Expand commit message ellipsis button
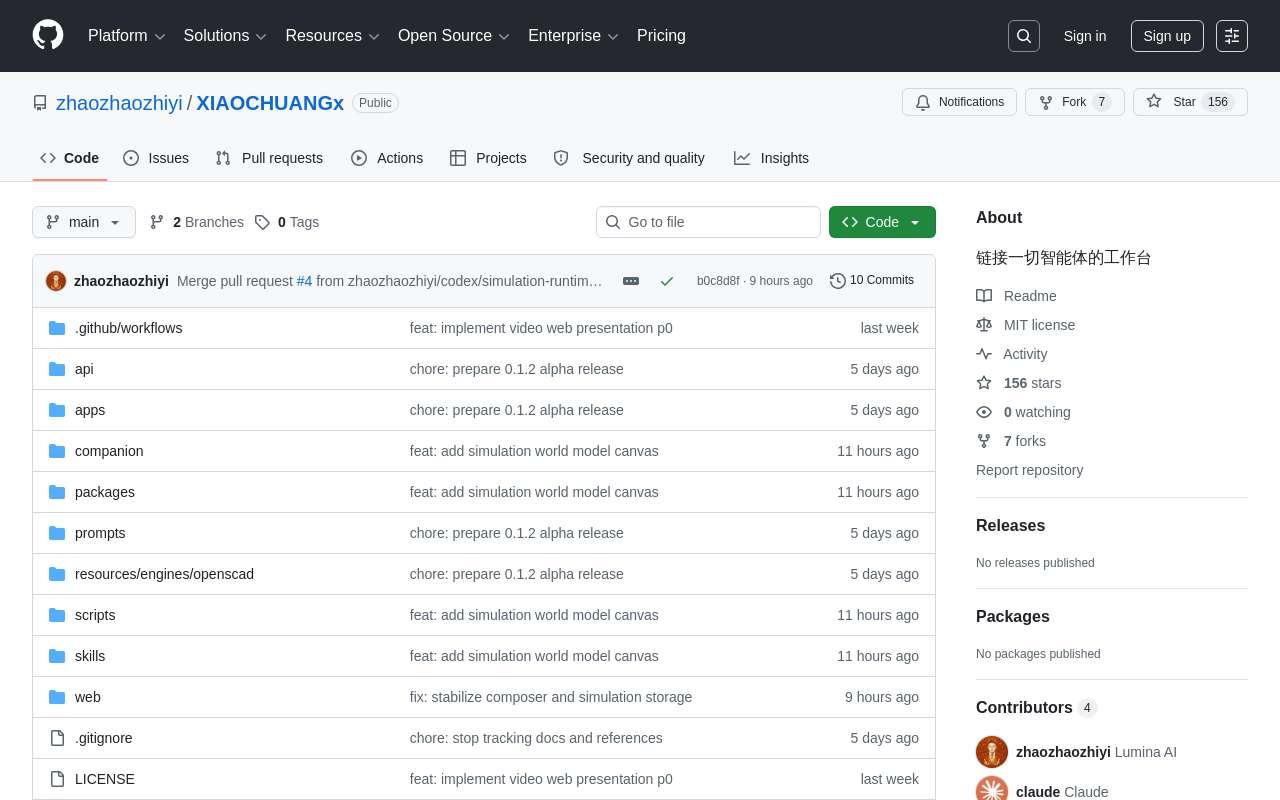The width and height of the screenshot is (1280, 800). [x=631, y=281]
